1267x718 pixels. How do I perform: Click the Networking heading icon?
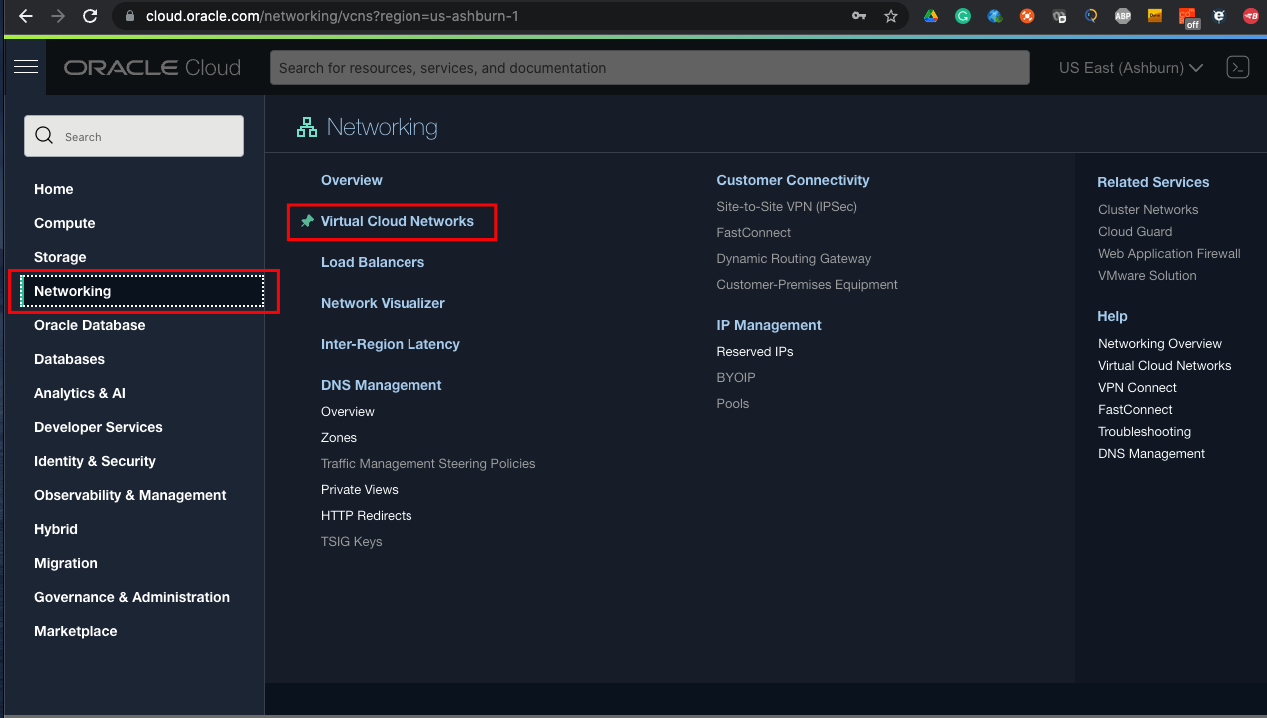(306, 128)
